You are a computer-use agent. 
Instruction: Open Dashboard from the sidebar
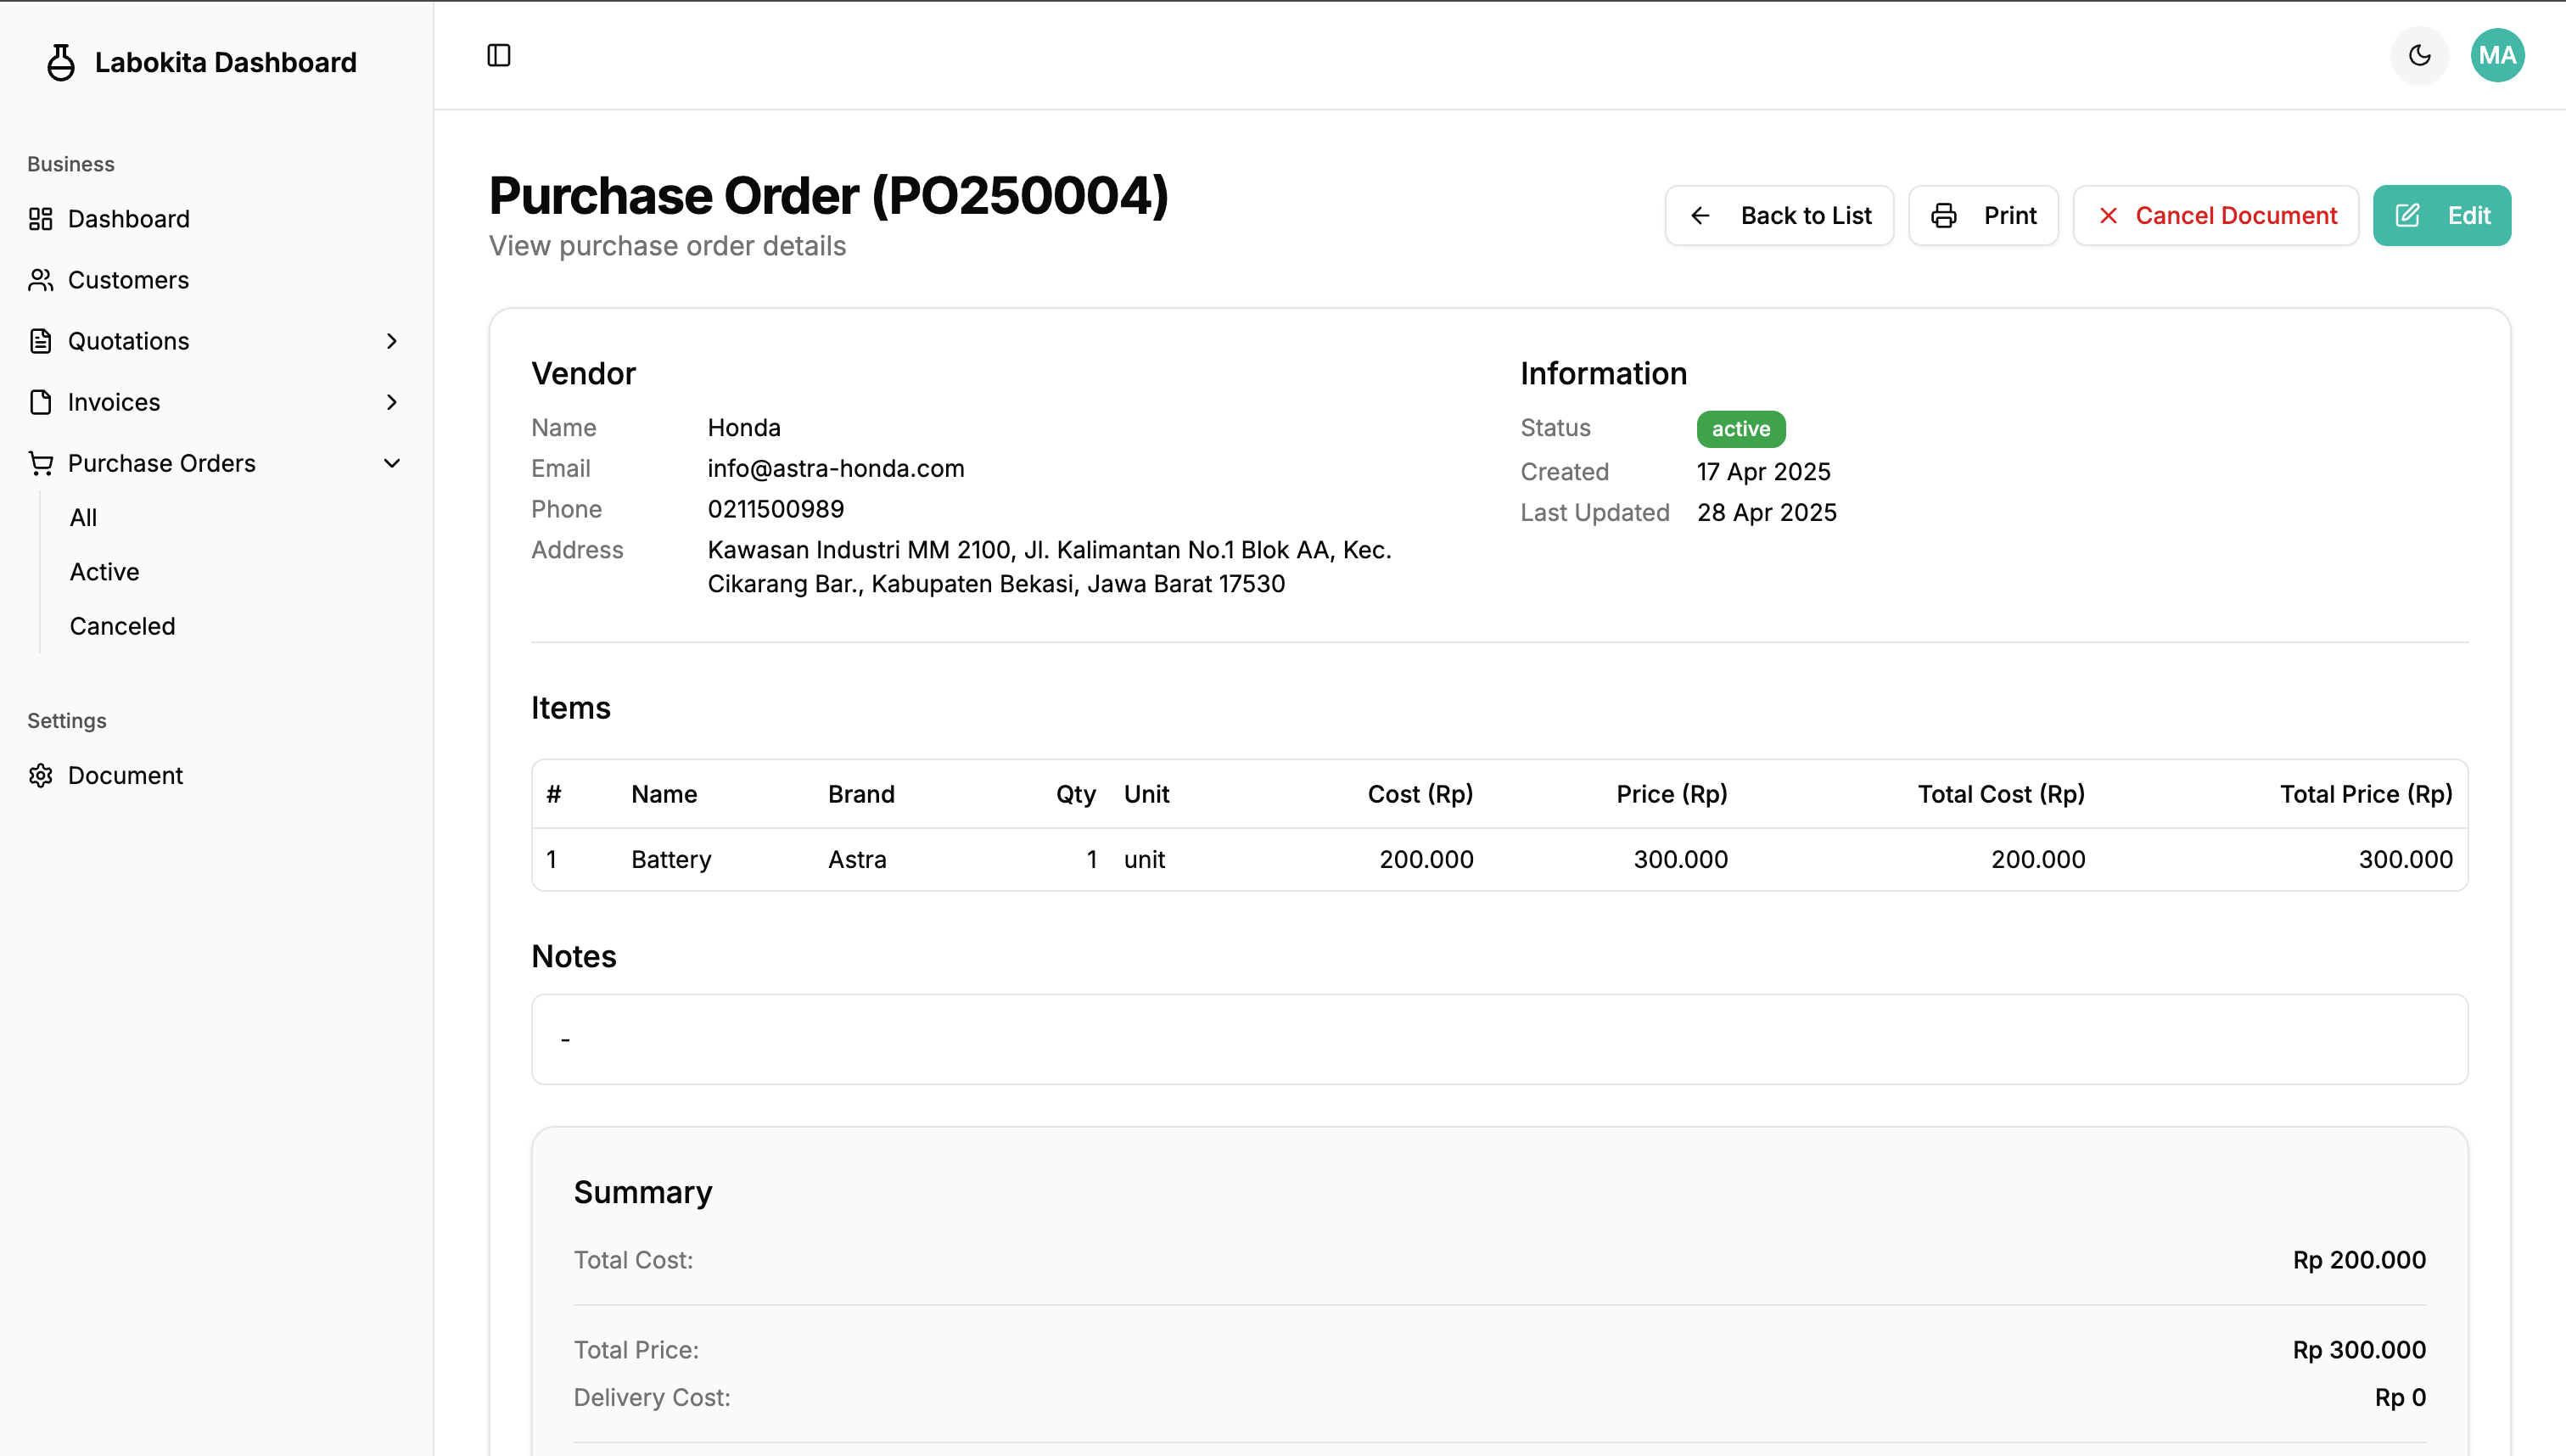(216, 219)
